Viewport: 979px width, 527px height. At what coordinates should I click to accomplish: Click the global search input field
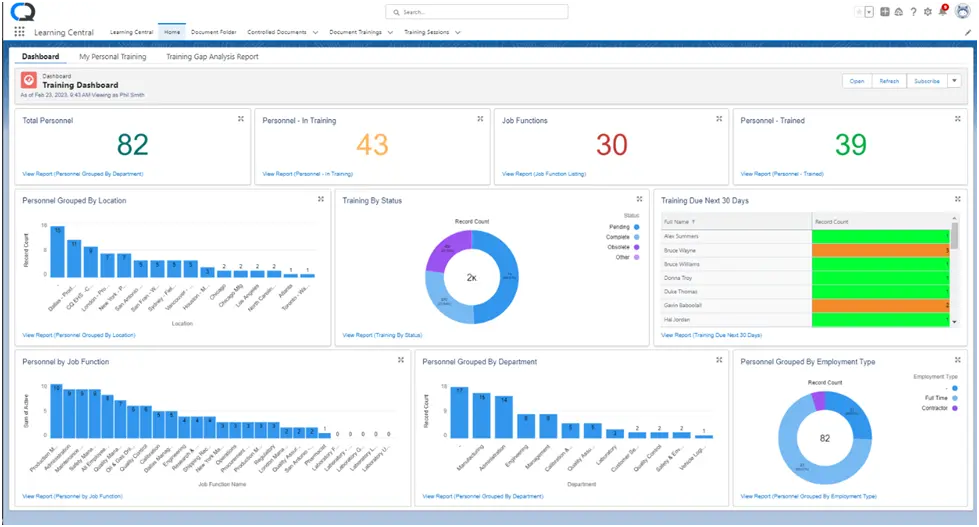pyautogui.click(x=477, y=12)
